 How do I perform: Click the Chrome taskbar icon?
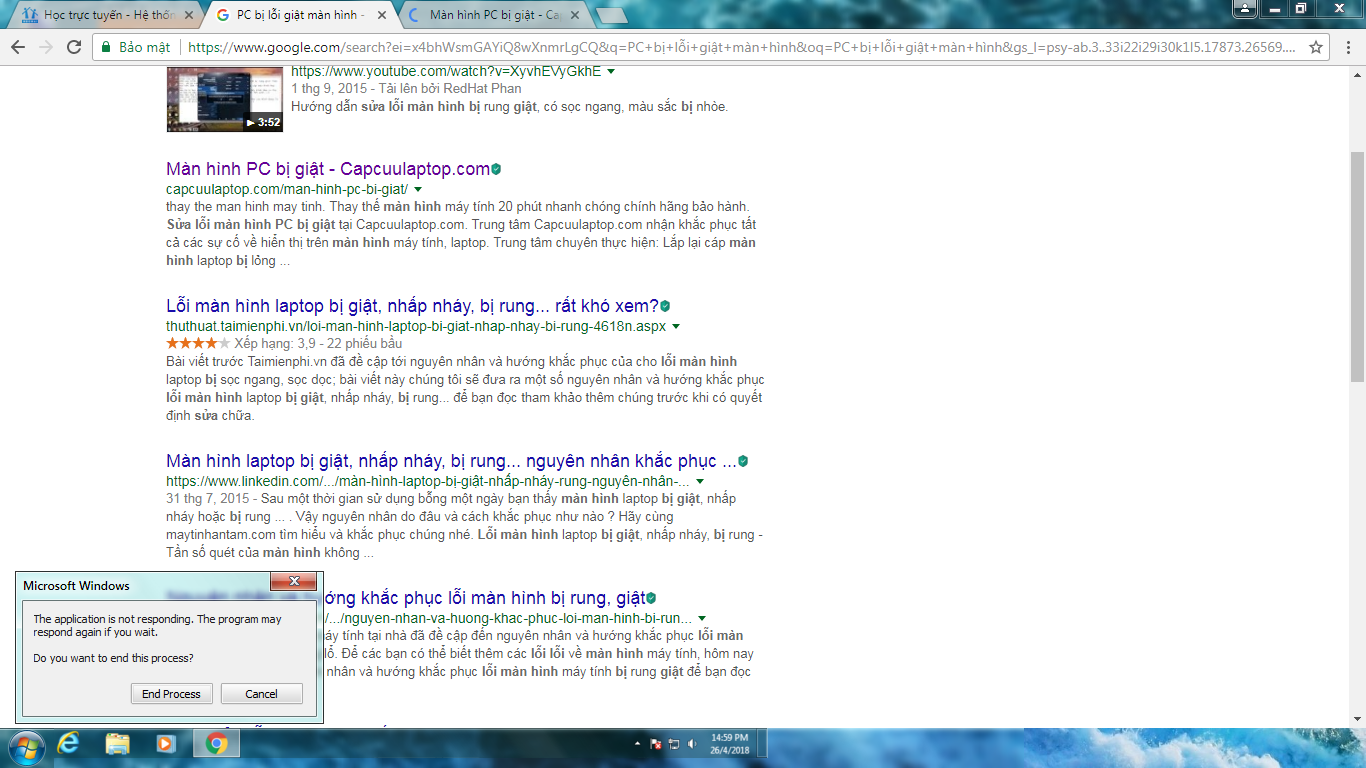click(217, 744)
